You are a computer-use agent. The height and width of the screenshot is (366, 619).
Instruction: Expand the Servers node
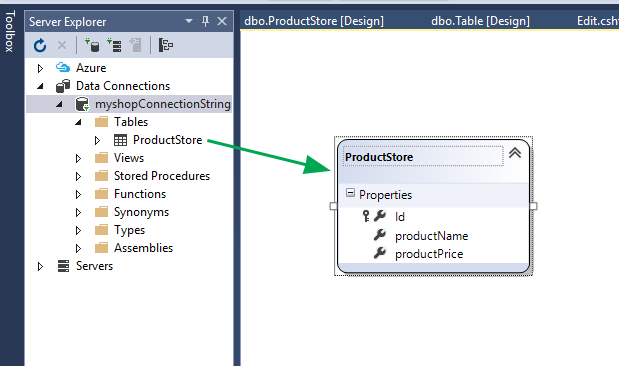point(40,267)
